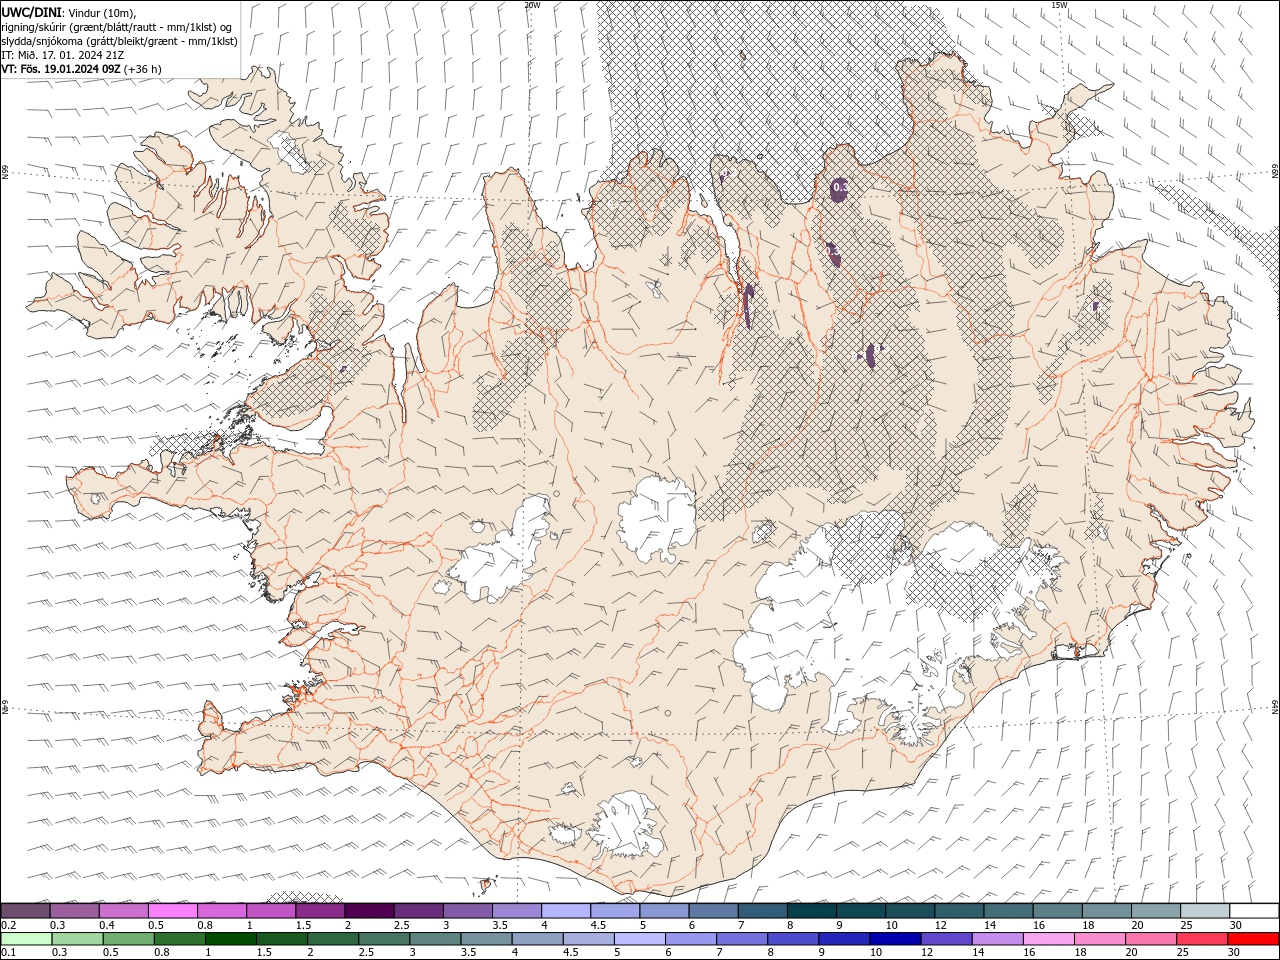Click the '64N' label on left edge
Viewport: 1280px width, 960px height.
tap(5, 708)
